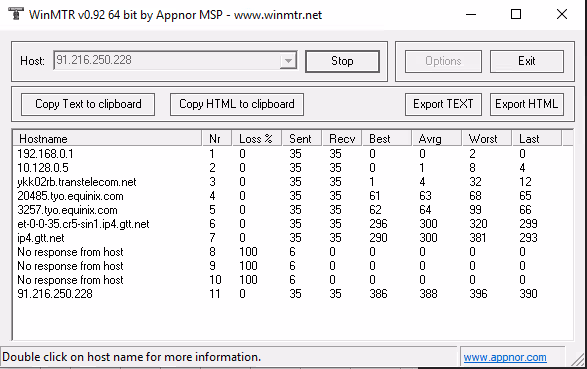
Task: Click the Last value 390 of hop 11
Action: pos(528,294)
